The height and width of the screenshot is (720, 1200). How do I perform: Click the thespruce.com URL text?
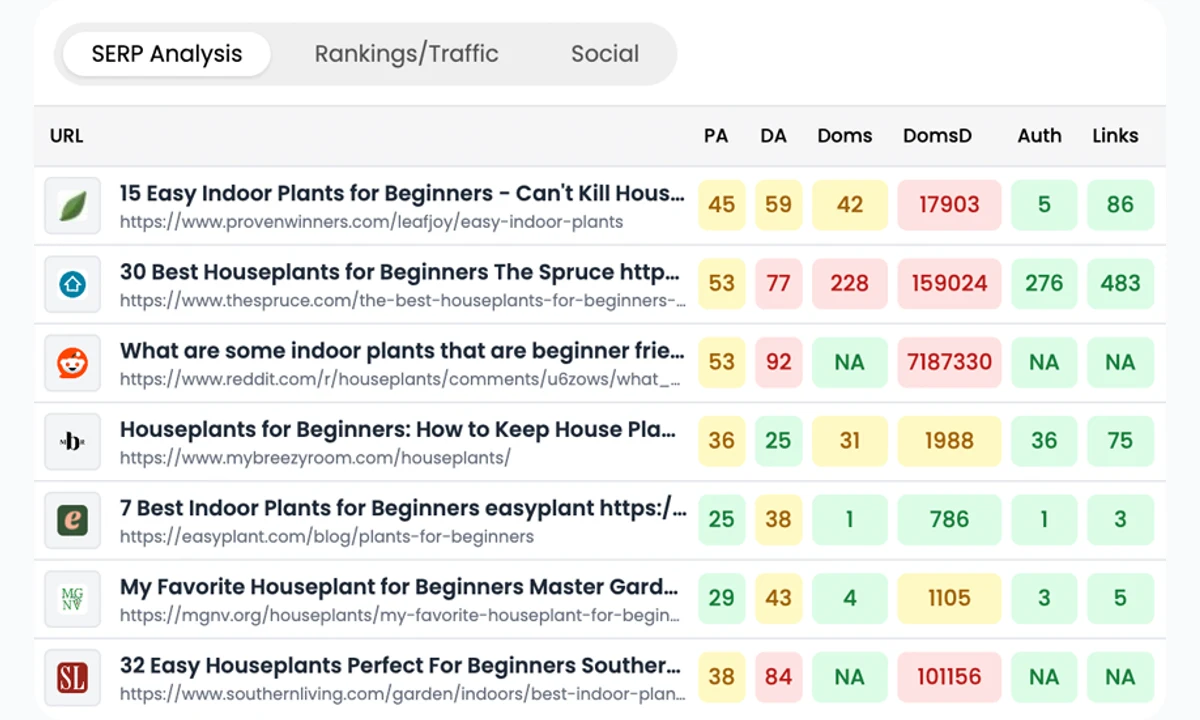pos(403,301)
